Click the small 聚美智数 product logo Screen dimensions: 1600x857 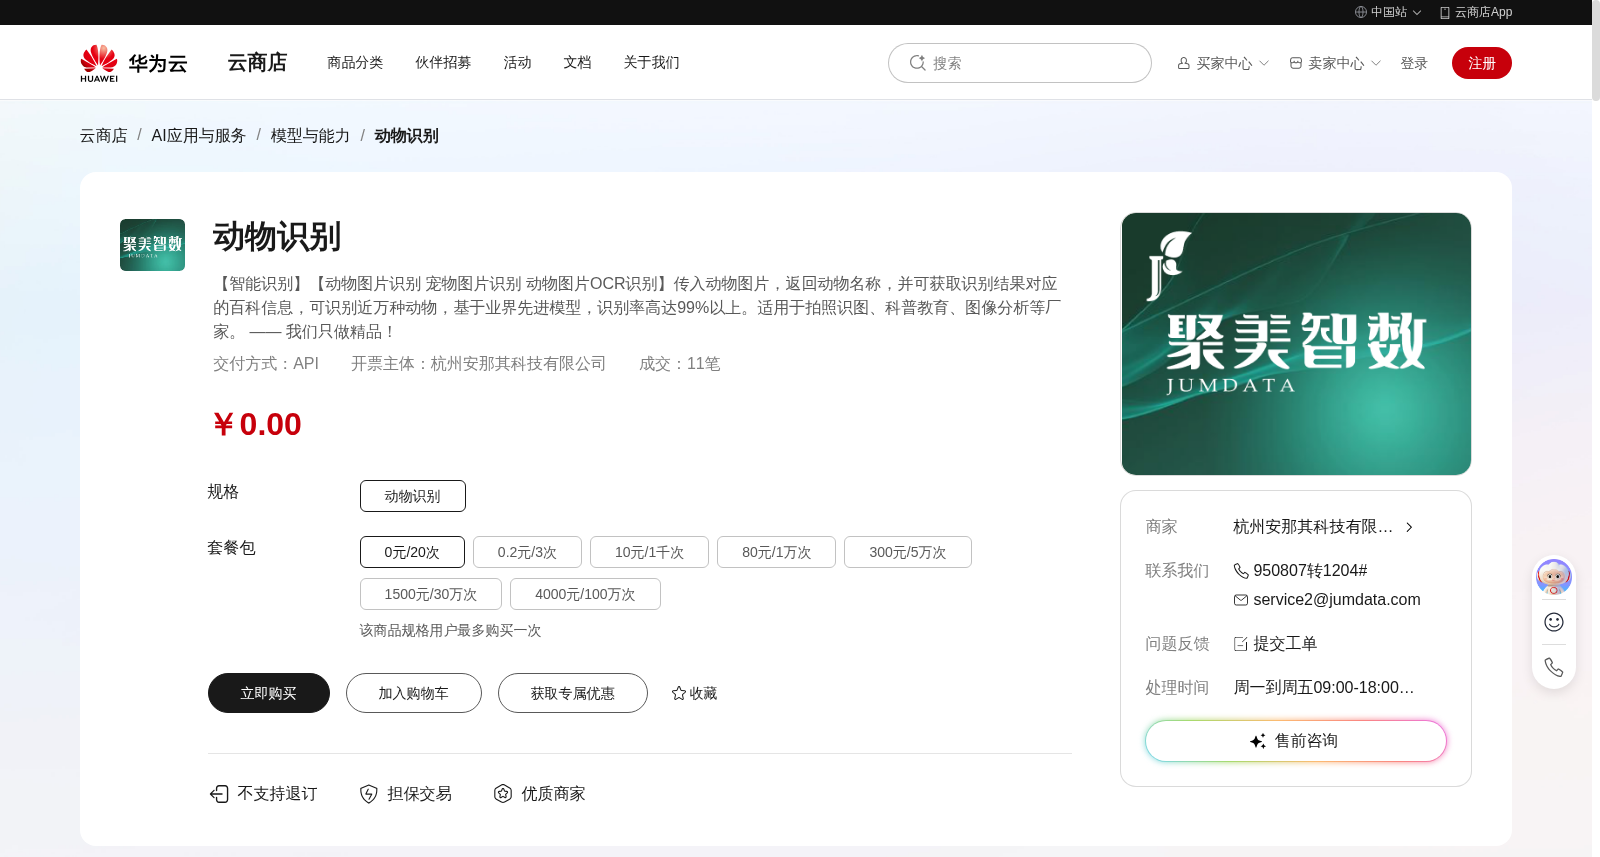tap(152, 245)
